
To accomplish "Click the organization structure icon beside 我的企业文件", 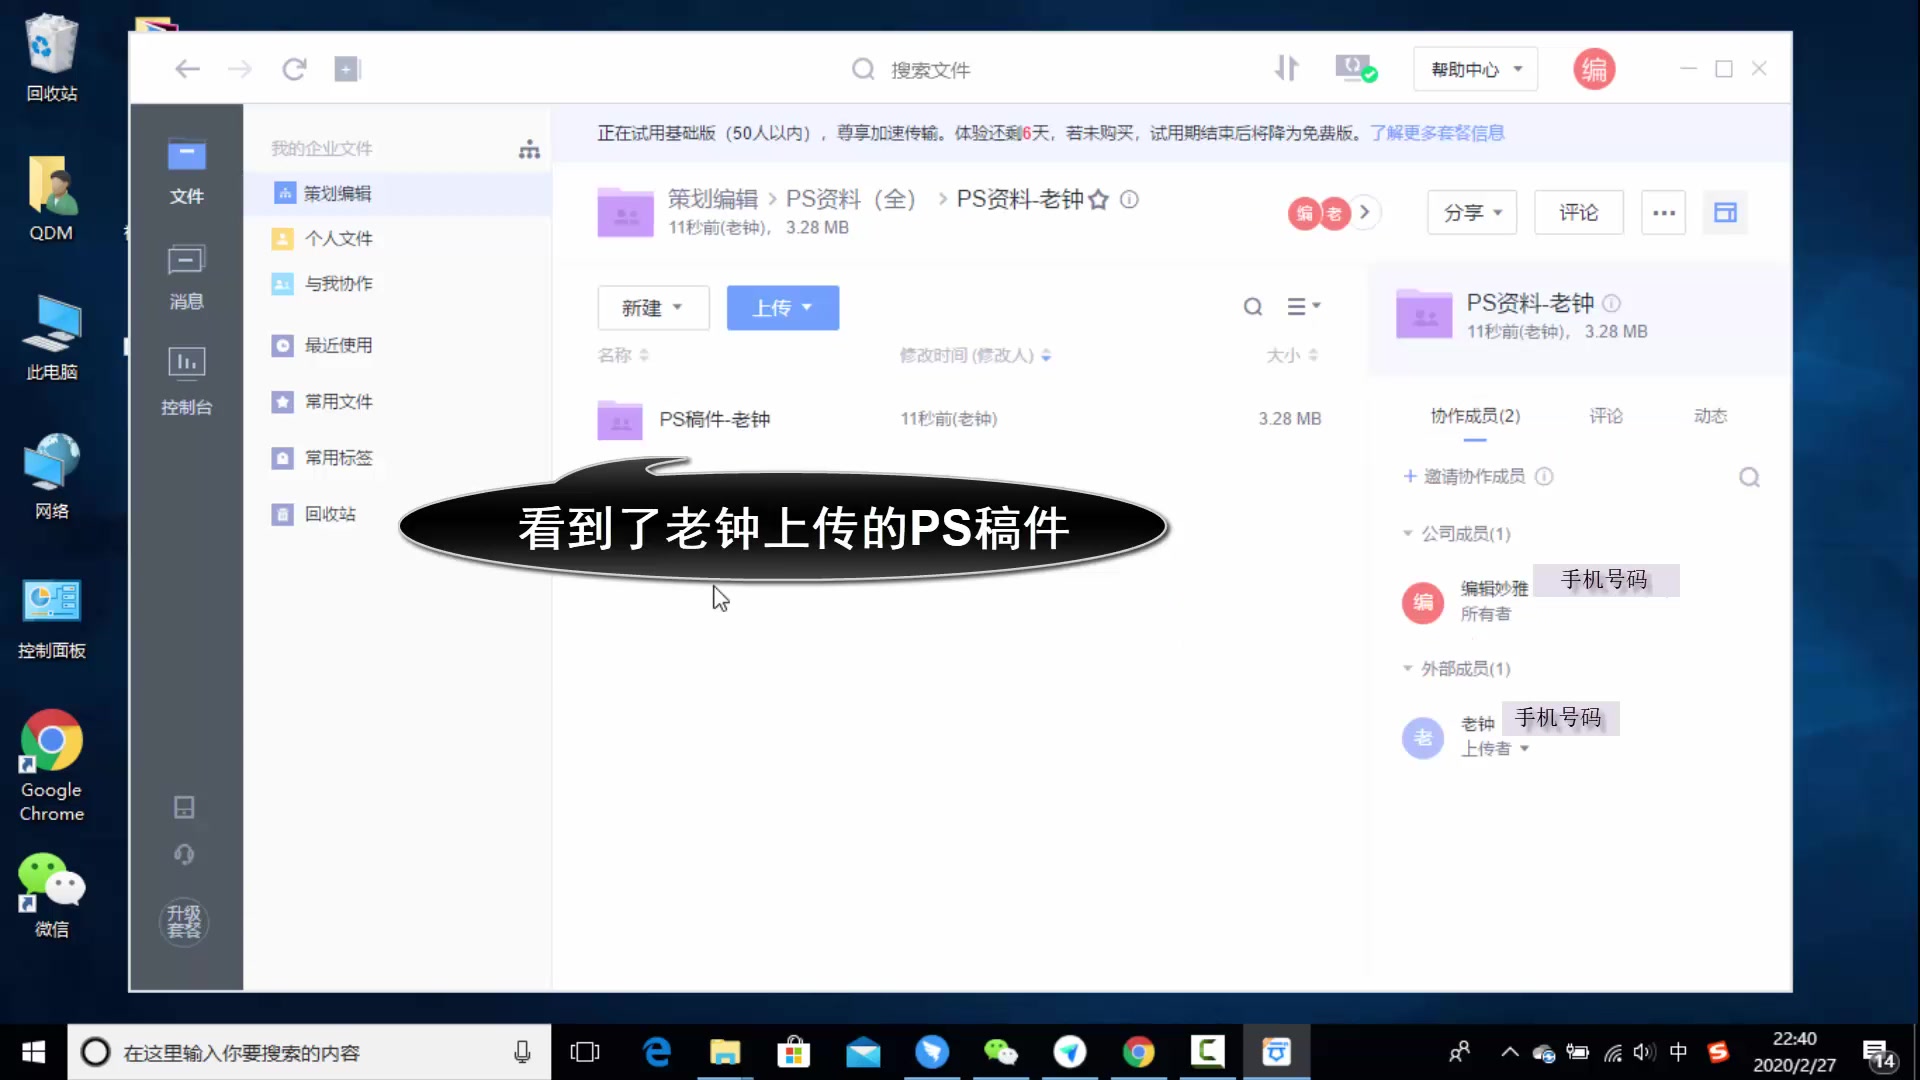I will pos(529,149).
